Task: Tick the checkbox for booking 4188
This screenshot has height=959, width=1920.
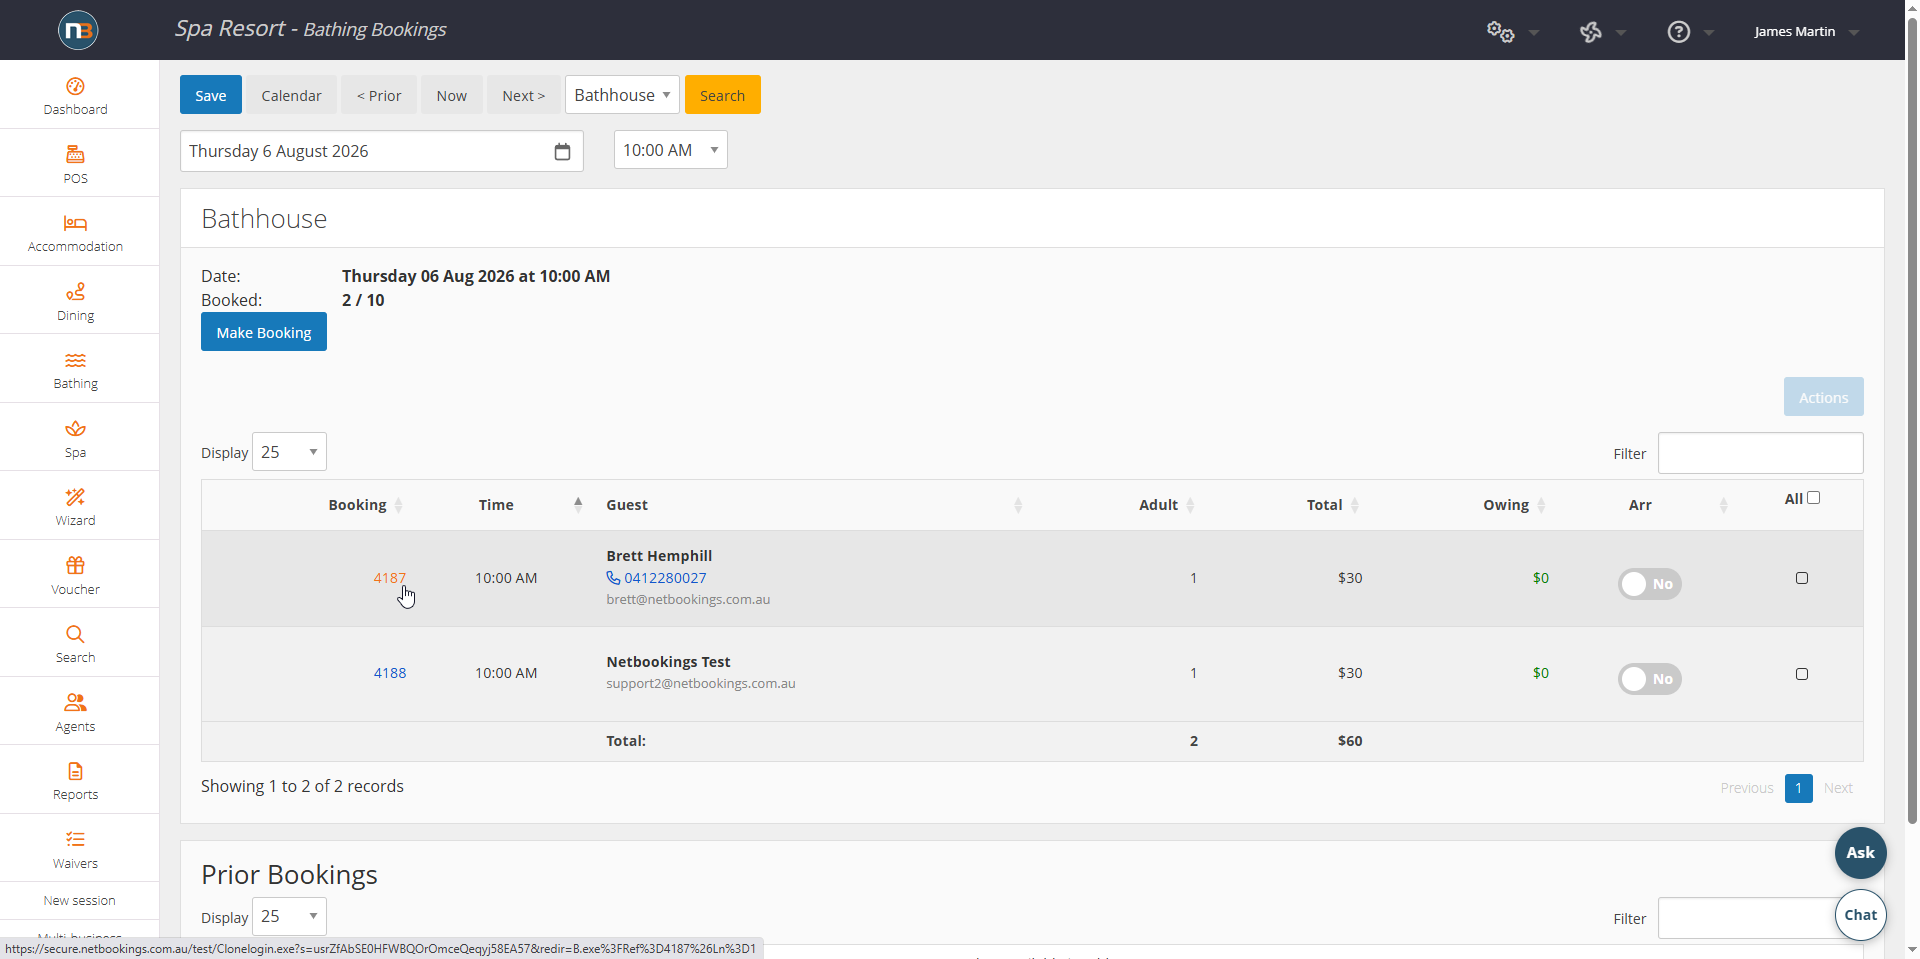Action: (1802, 674)
